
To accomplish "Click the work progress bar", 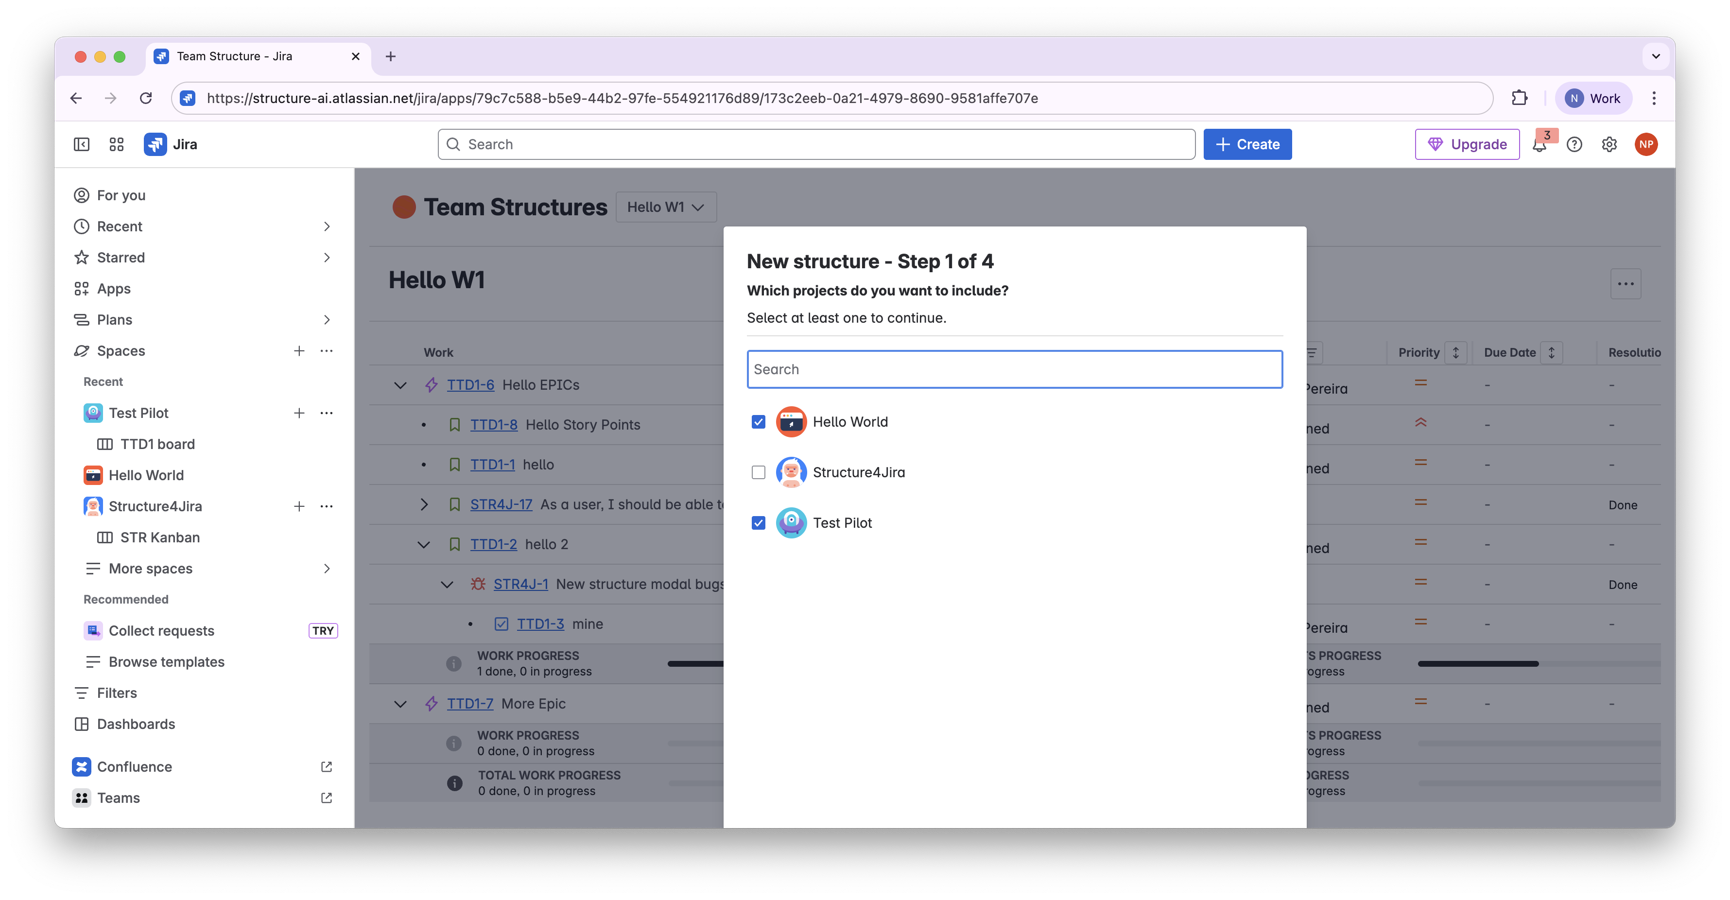I will coord(696,664).
